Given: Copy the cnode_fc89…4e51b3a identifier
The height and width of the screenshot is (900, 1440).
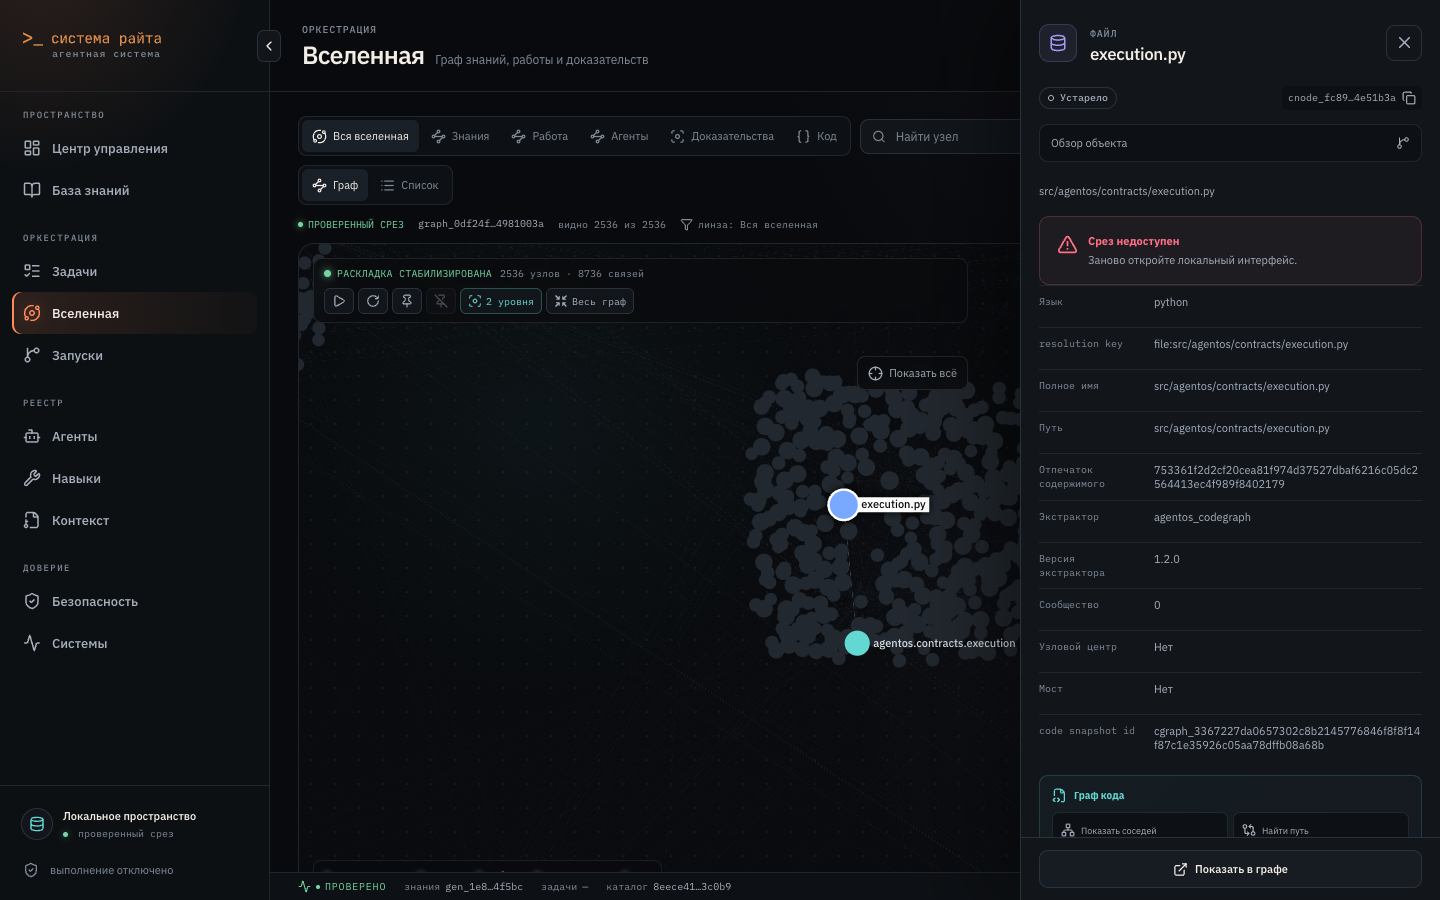Looking at the screenshot, I should 1409,98.
